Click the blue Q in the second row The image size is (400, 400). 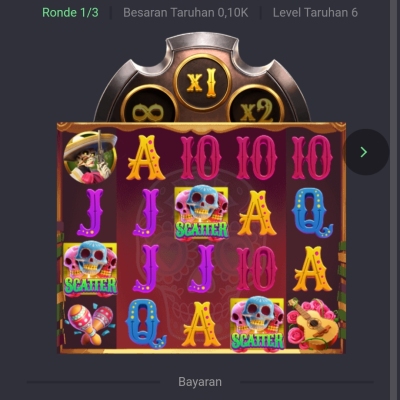312,213
